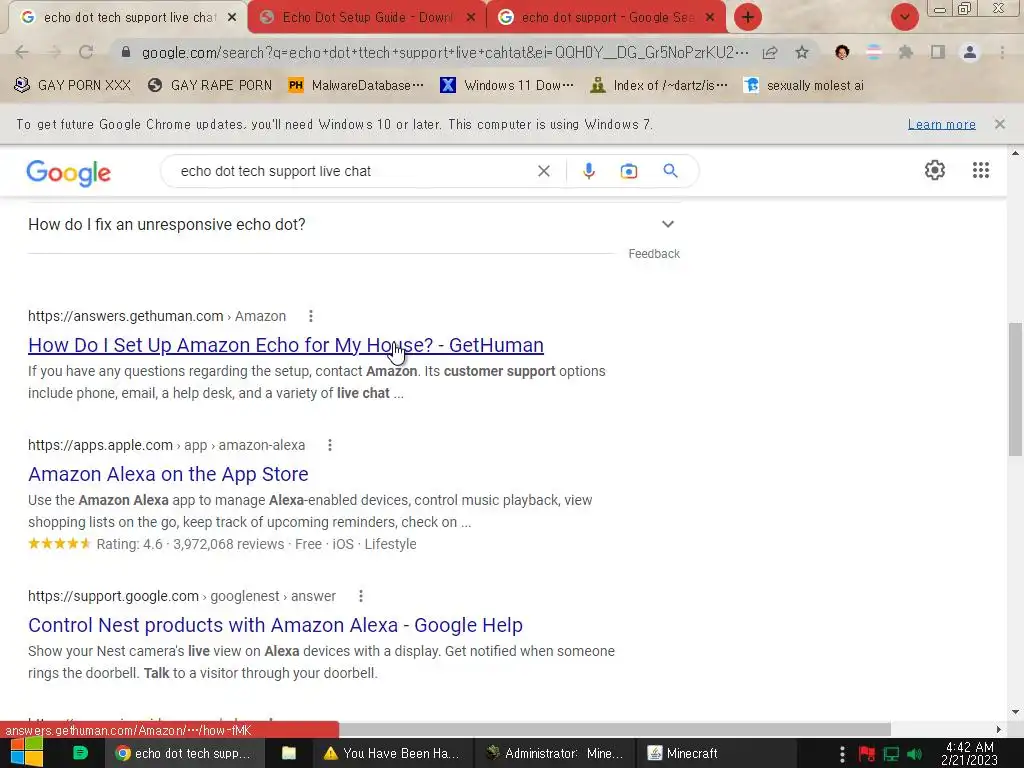
Task: Open the Windows Start button
Action: pos(27,753)
